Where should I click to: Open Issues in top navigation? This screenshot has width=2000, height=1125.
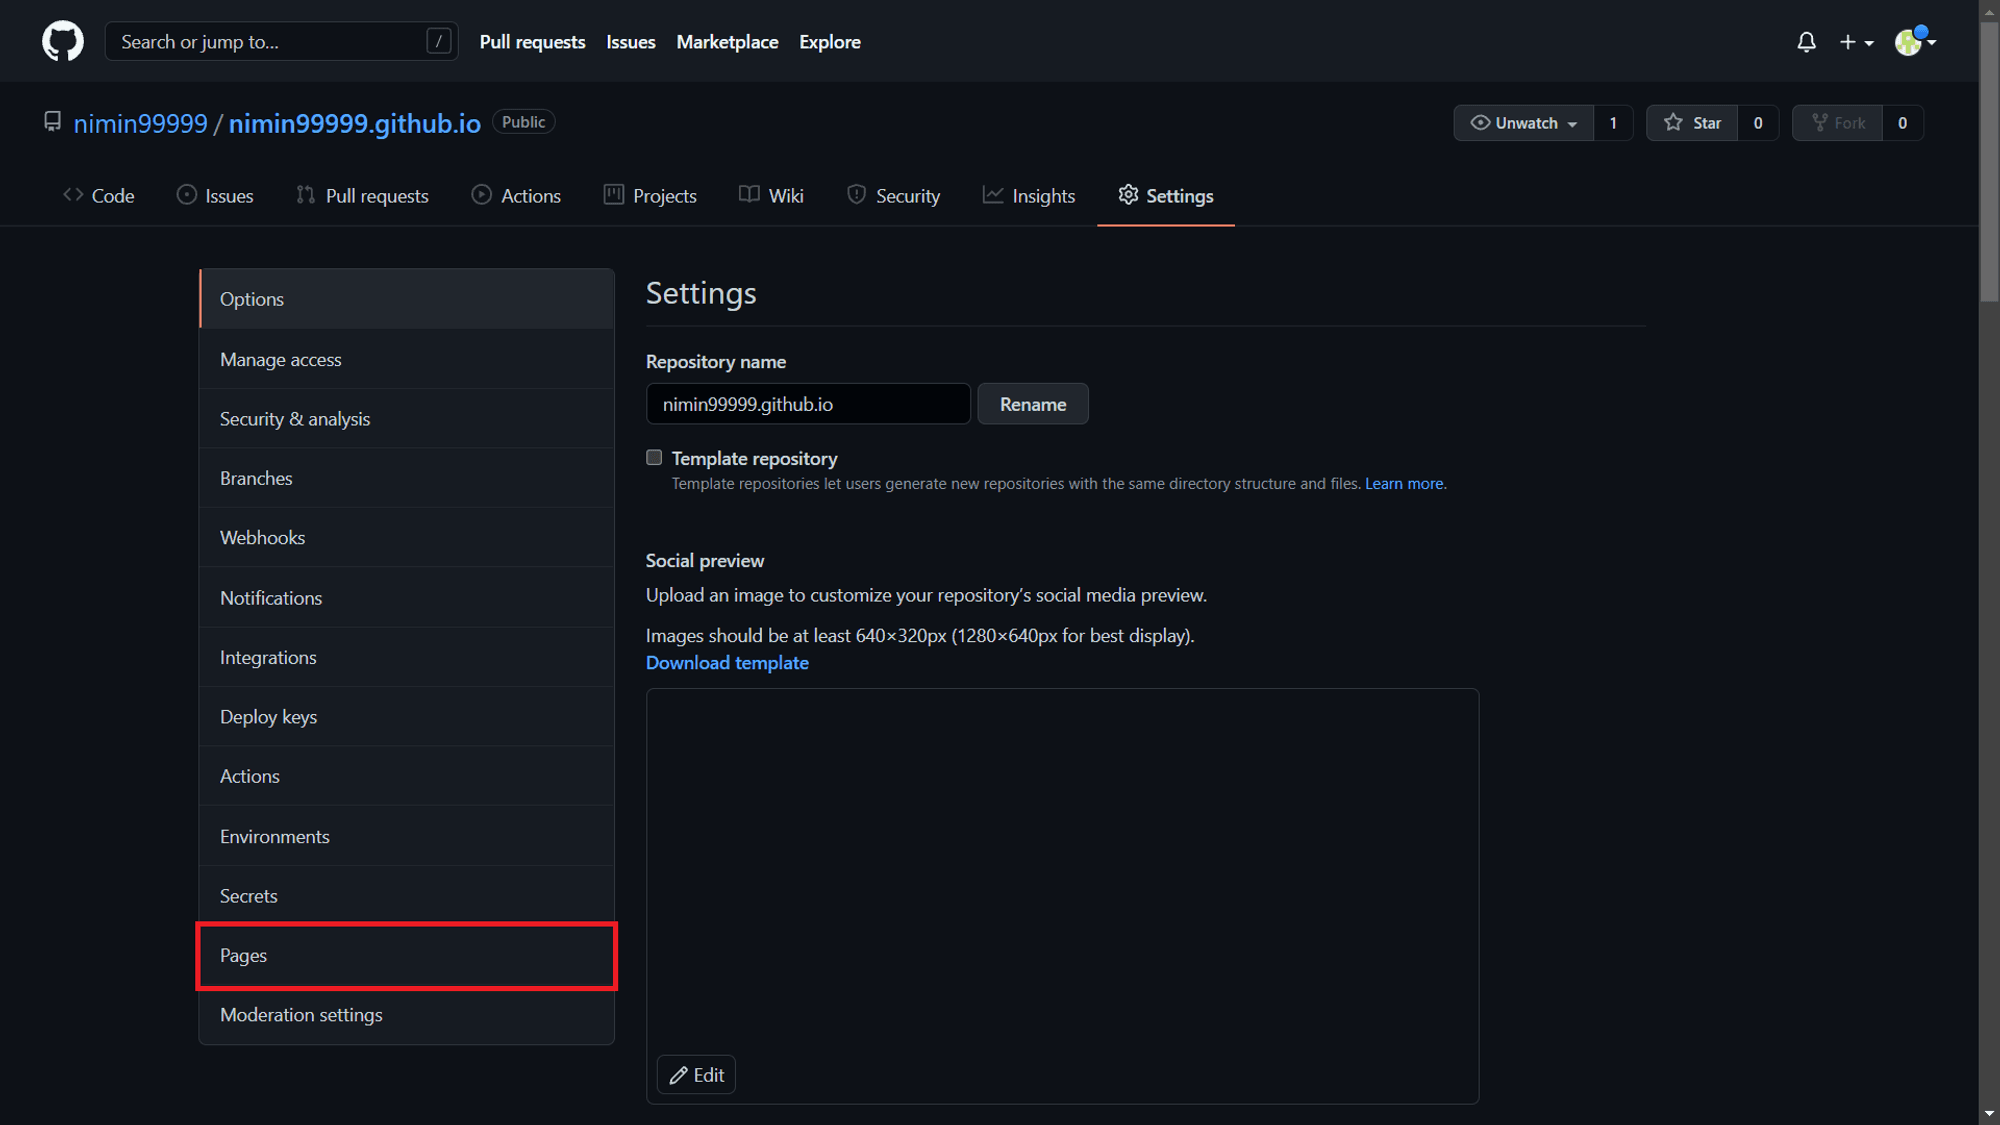click(x=631, y=42)
